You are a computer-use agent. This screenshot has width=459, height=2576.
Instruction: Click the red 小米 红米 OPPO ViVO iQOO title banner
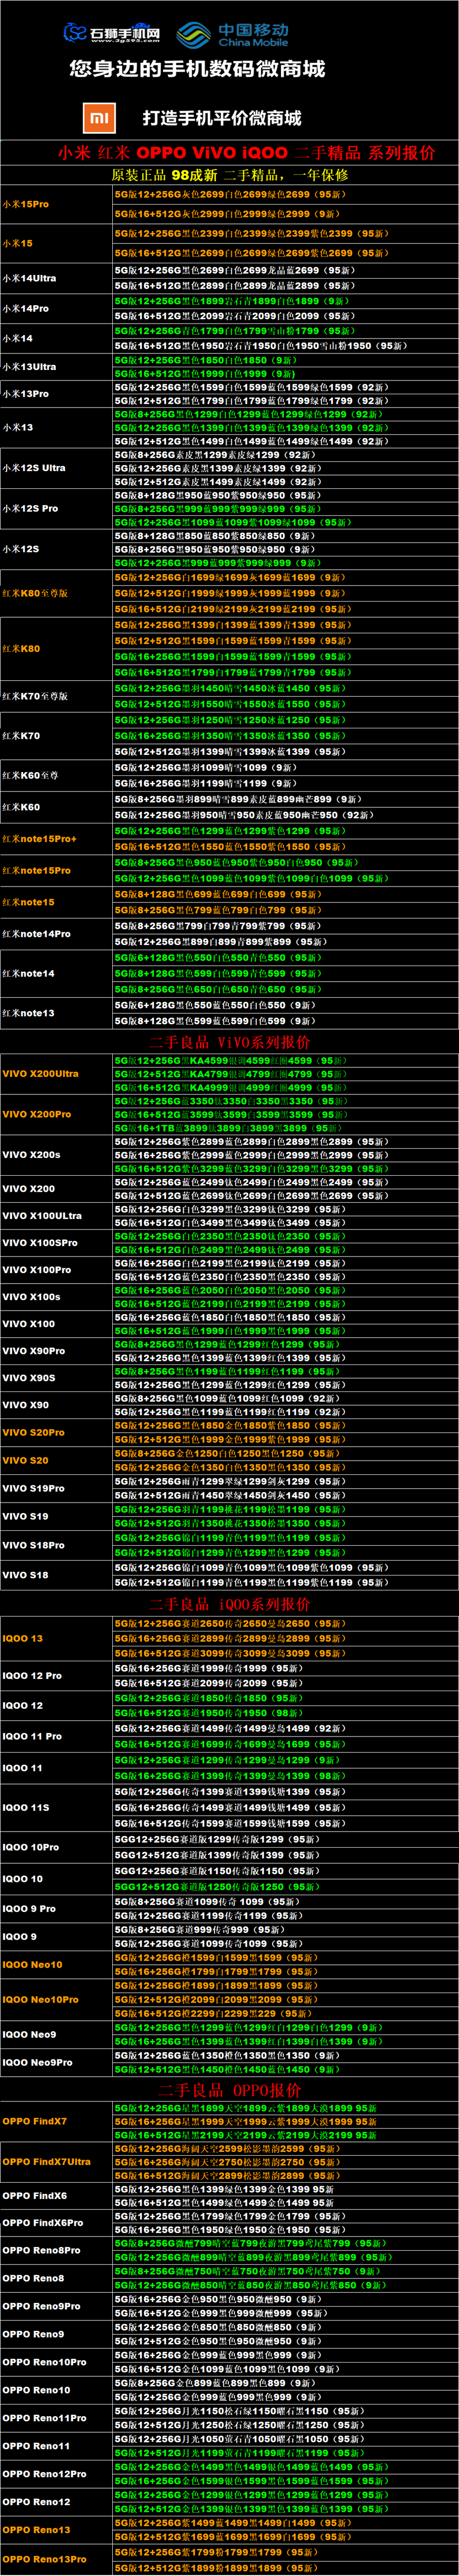click(x=246, y=153)
